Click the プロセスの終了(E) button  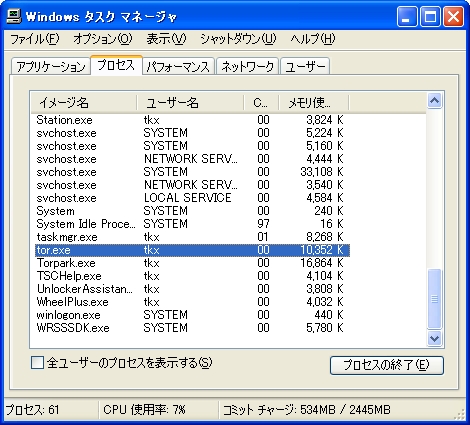coord(387,365)
